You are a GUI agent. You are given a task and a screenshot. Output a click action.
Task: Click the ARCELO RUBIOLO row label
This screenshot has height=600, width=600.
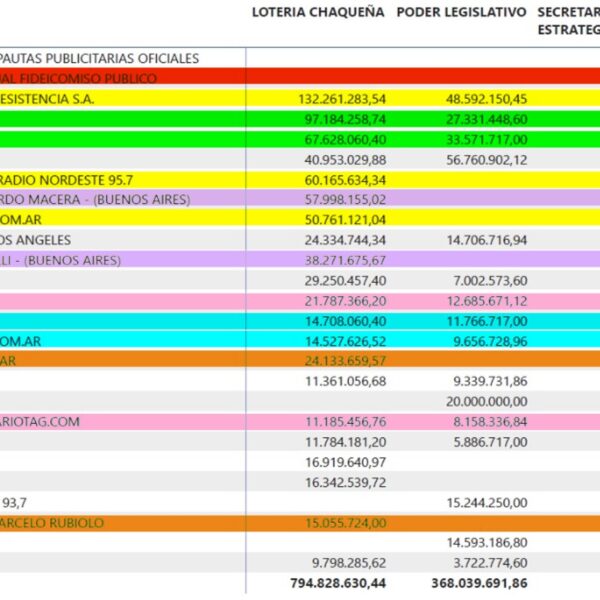click(x=52, y=523)
